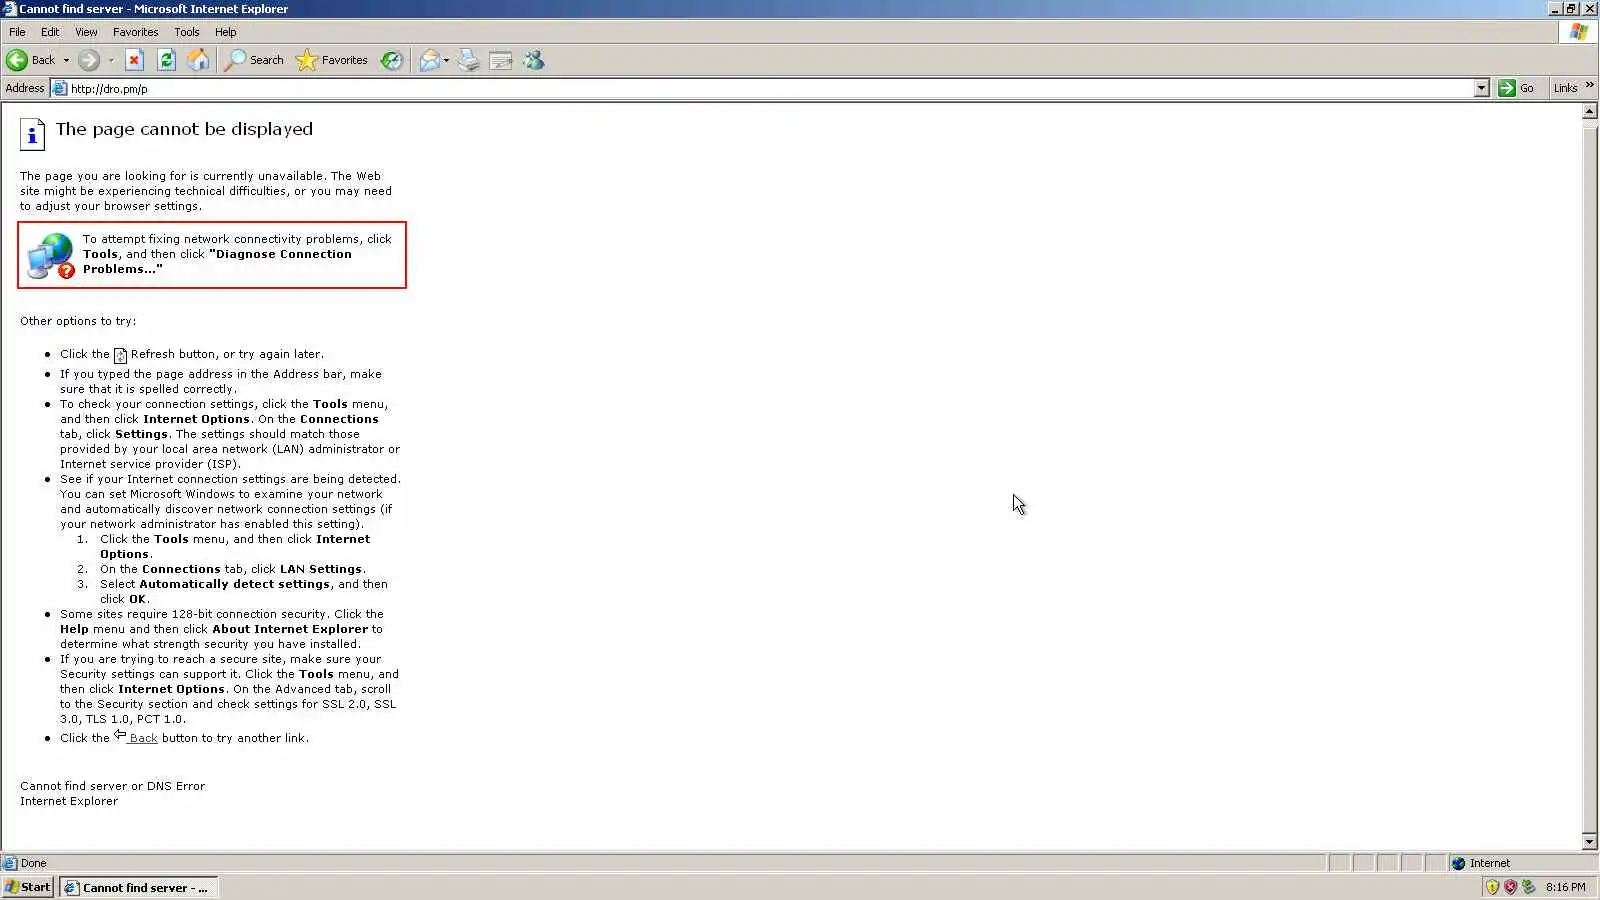Image resolution: width=1600 pixels, height=900 pixels.
Task: Click the Windows Start button
Action: click(28, 887)
